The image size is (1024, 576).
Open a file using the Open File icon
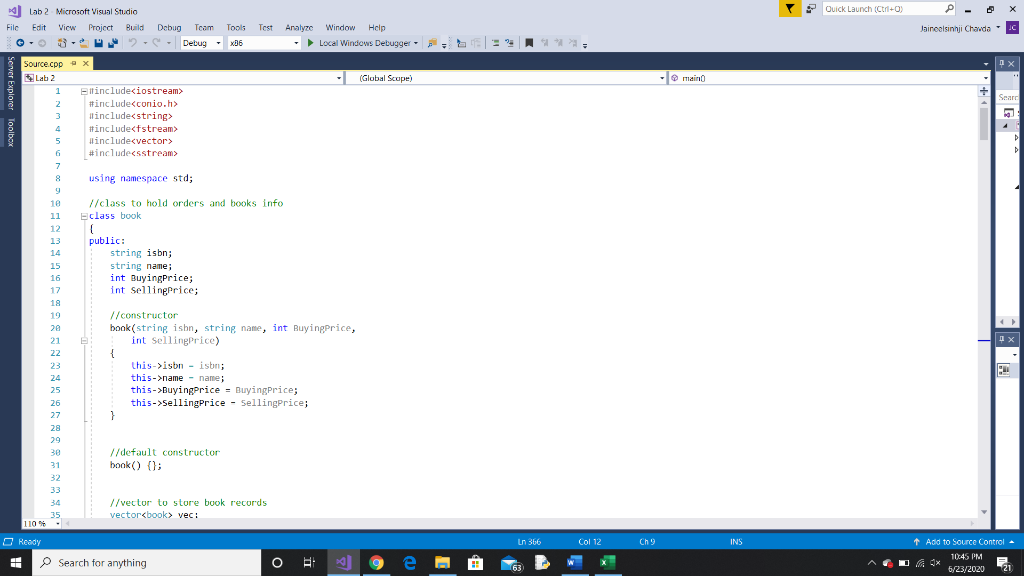pos(83,43)
